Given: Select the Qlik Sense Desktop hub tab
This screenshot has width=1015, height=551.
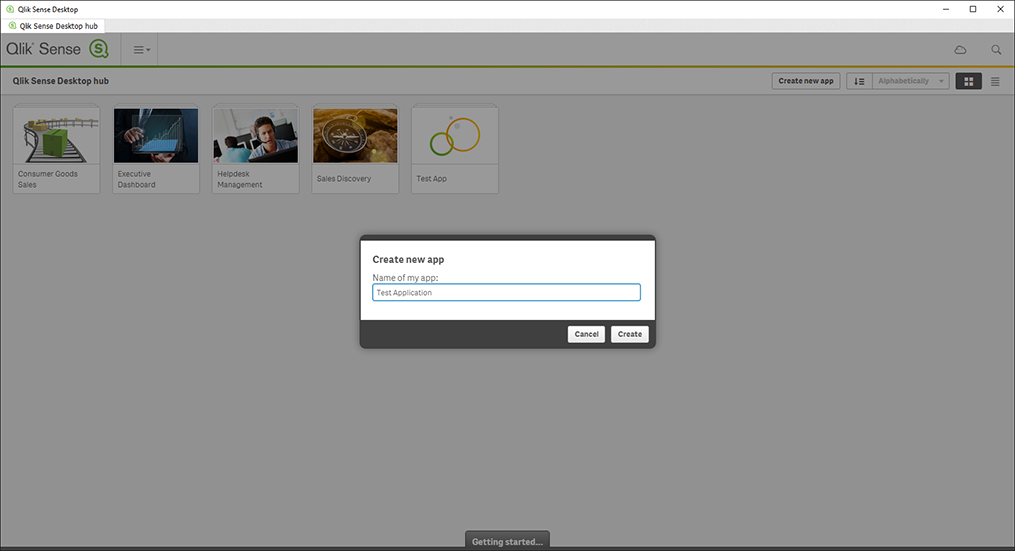Looking at the screenshot, I should [53, 26].
